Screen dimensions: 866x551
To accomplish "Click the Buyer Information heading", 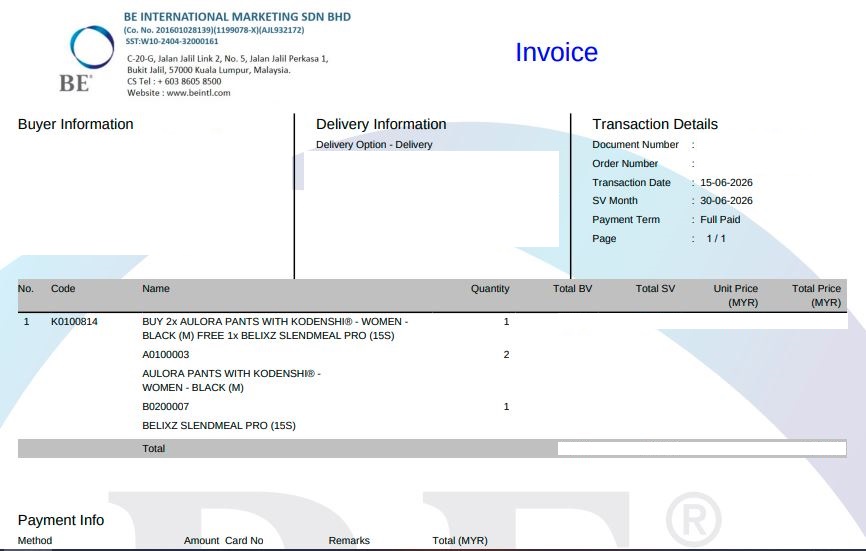I will pos(76,124).
